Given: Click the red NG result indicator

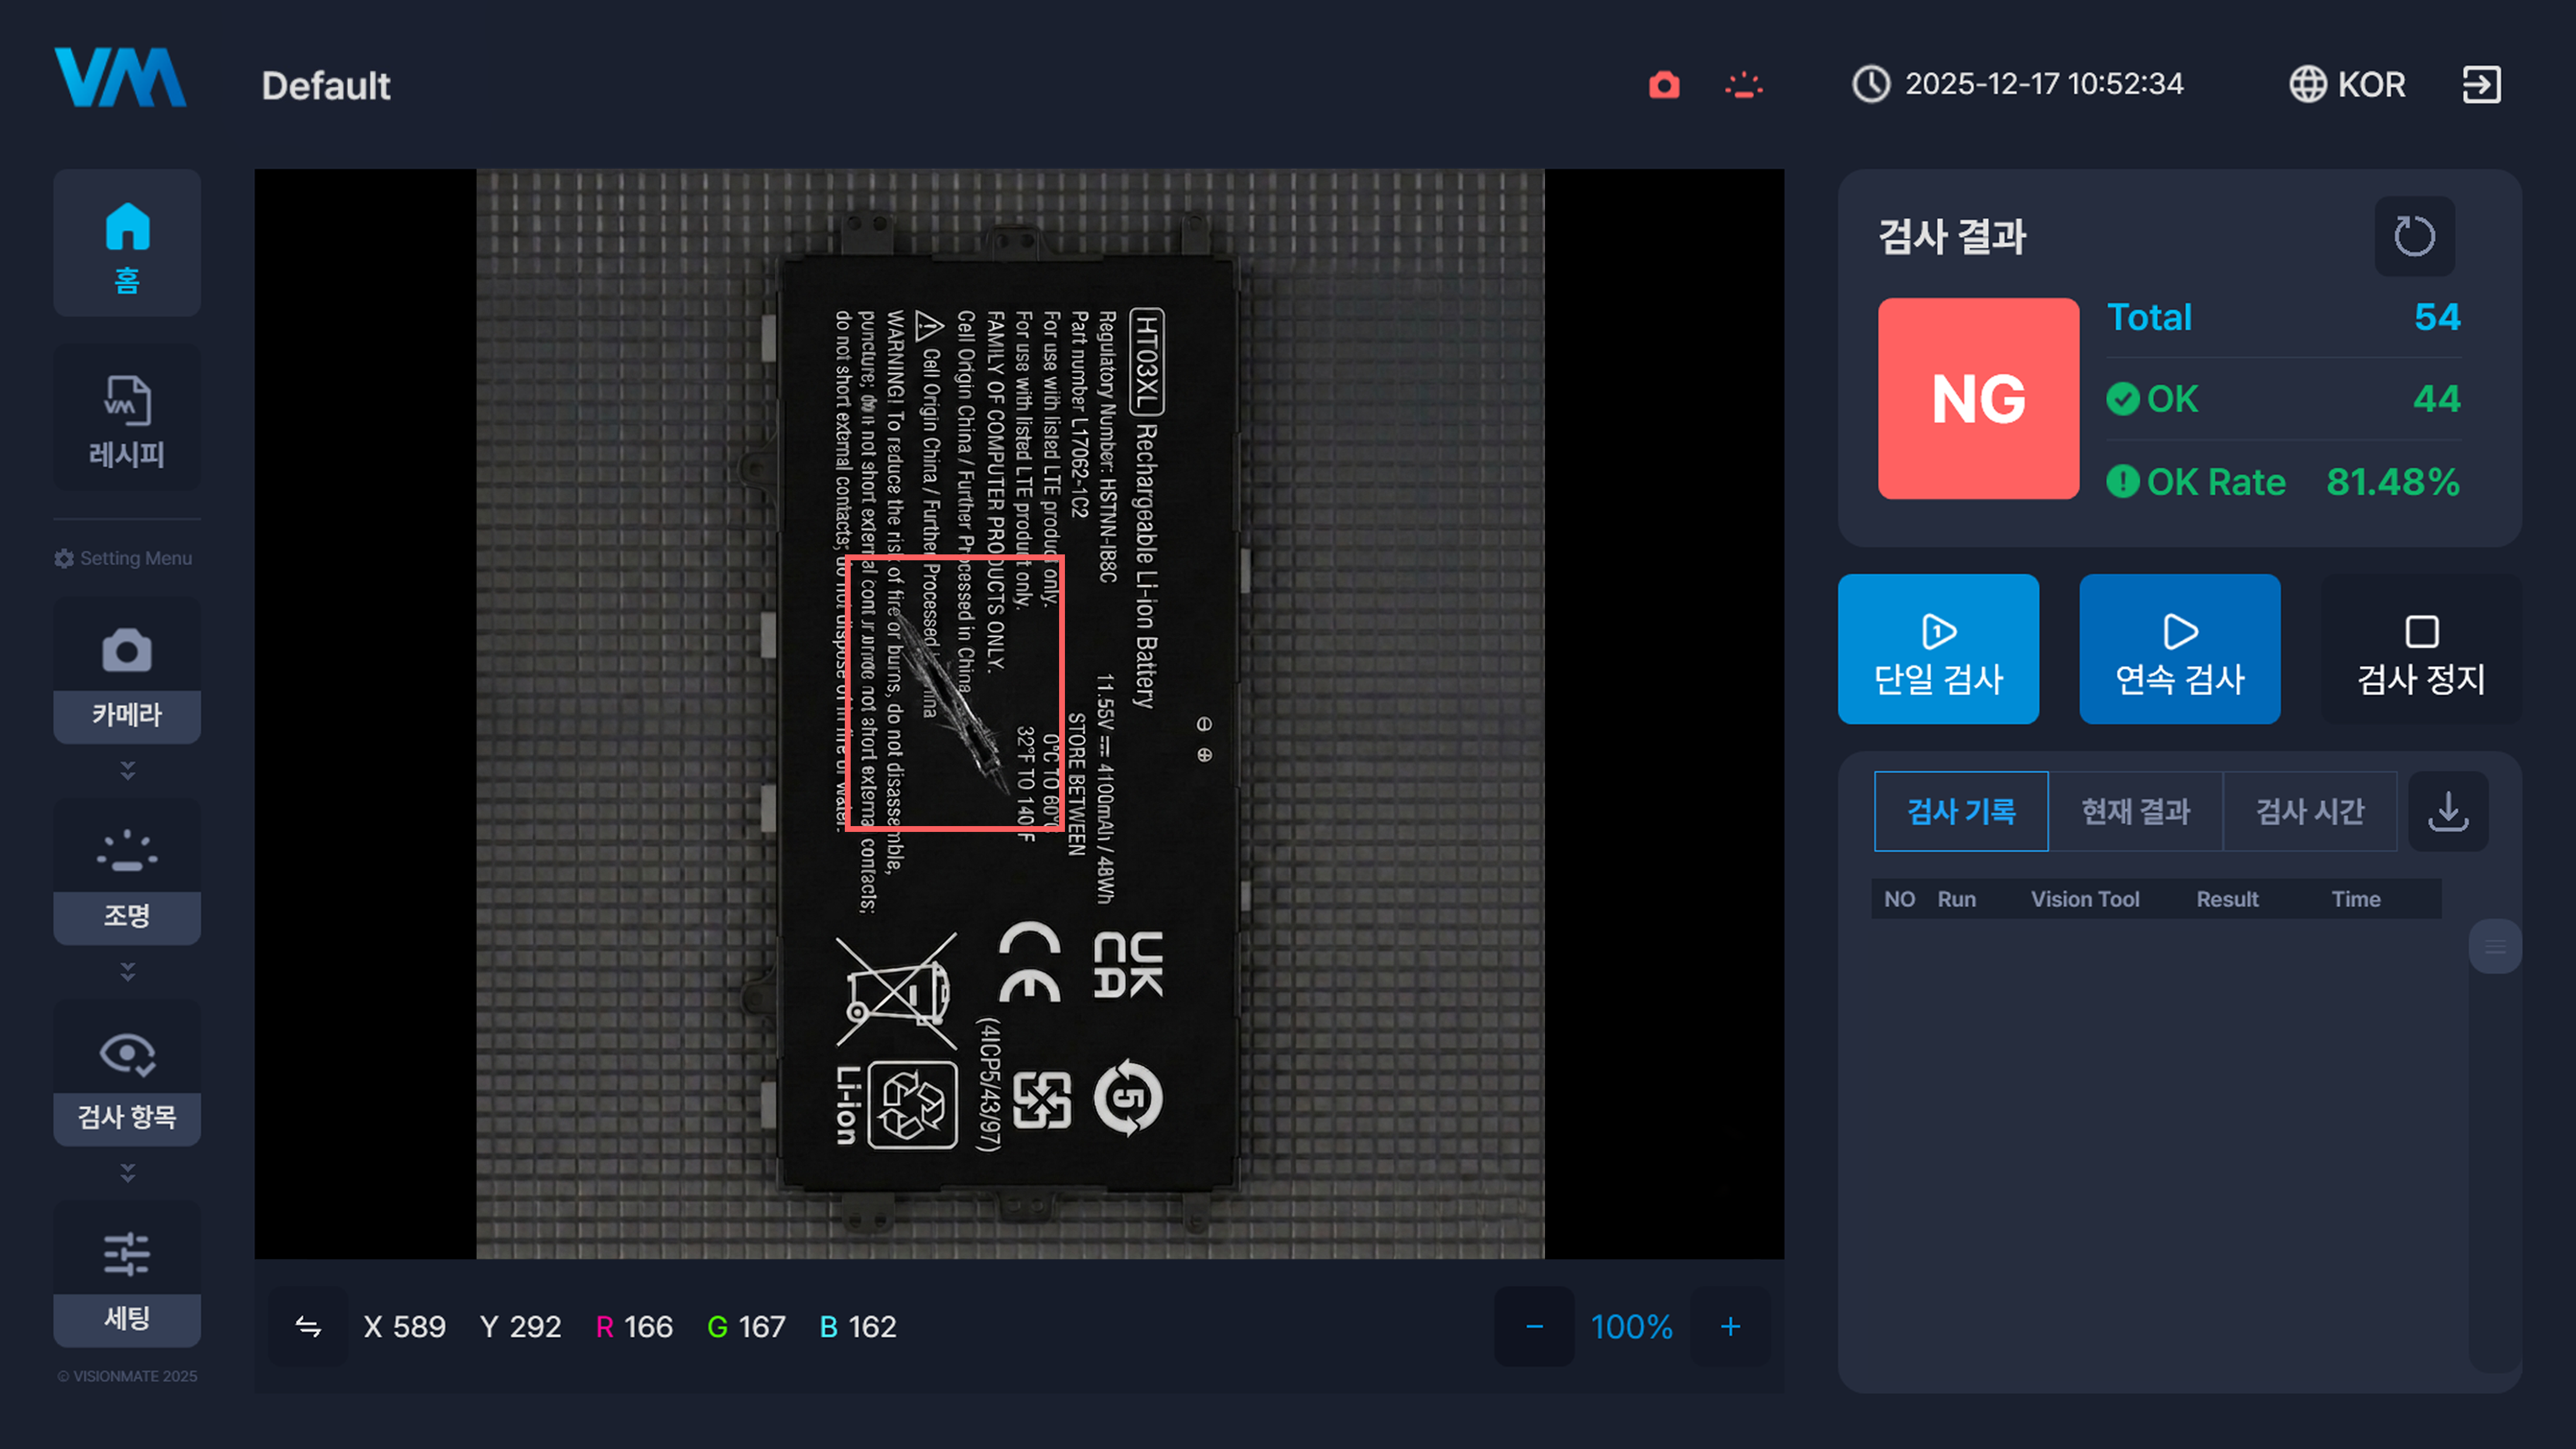Looking at the screenshot, I should [x=1978, y=399].
